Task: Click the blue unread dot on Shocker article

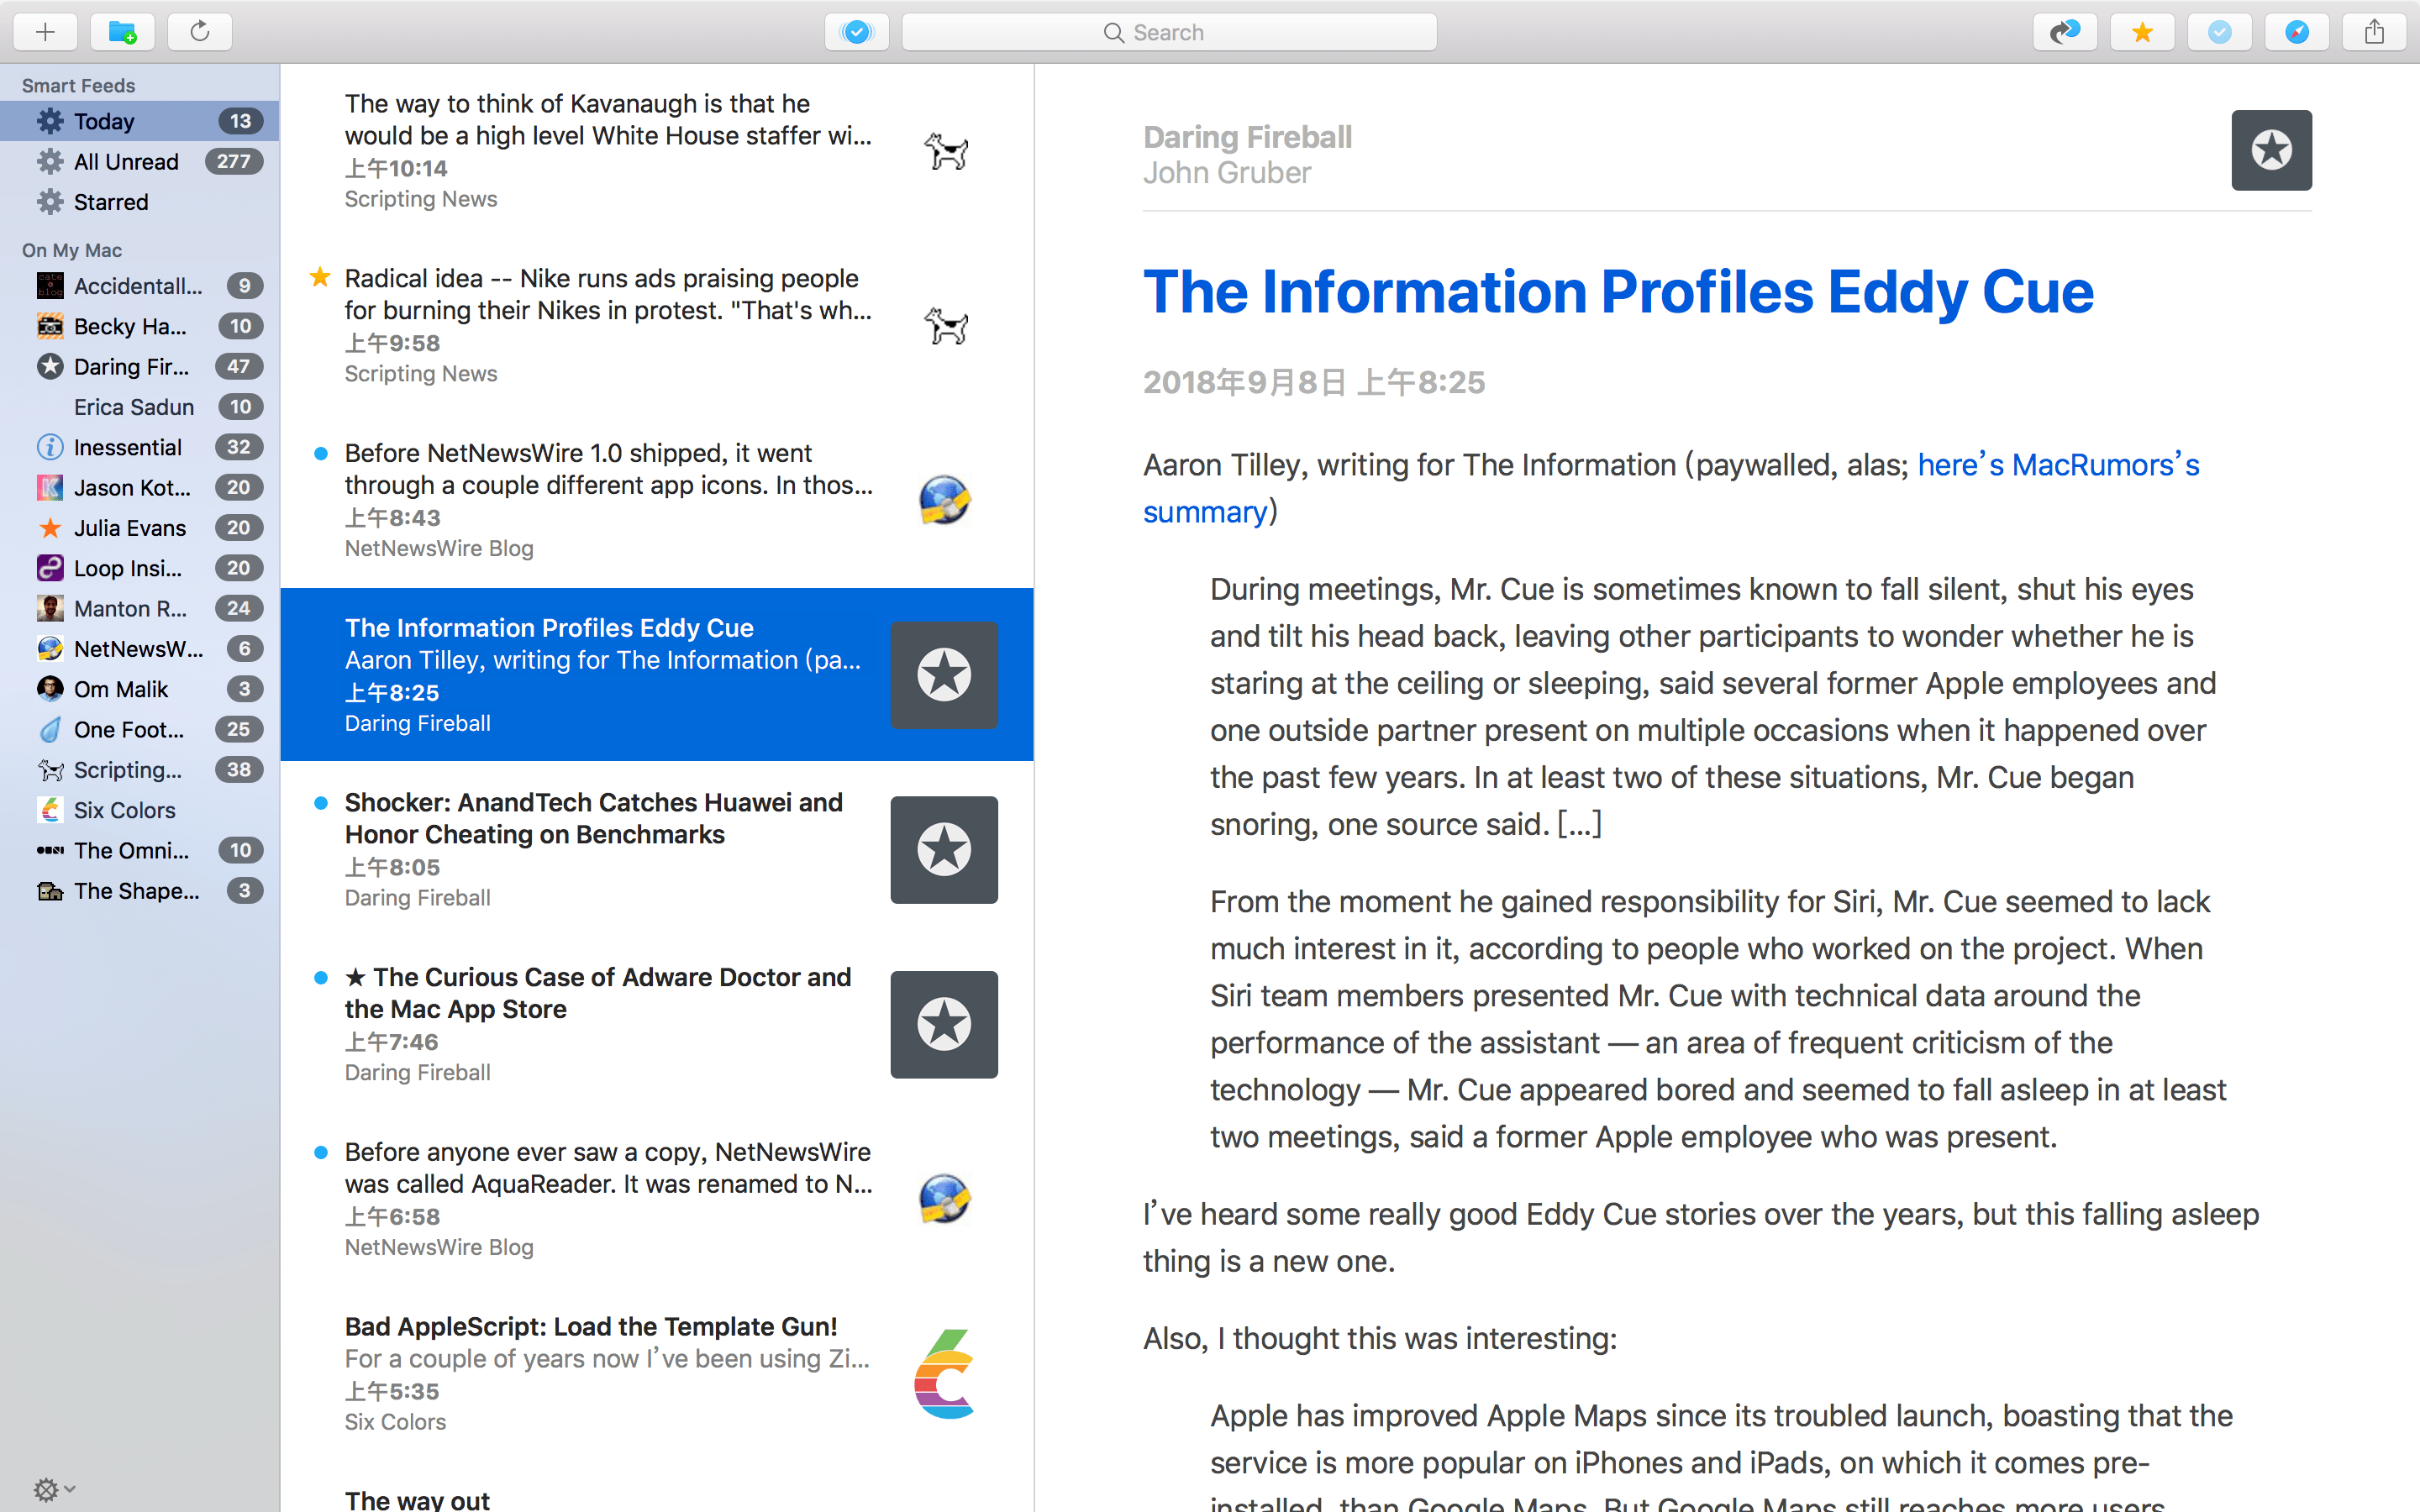Action: 321,803
